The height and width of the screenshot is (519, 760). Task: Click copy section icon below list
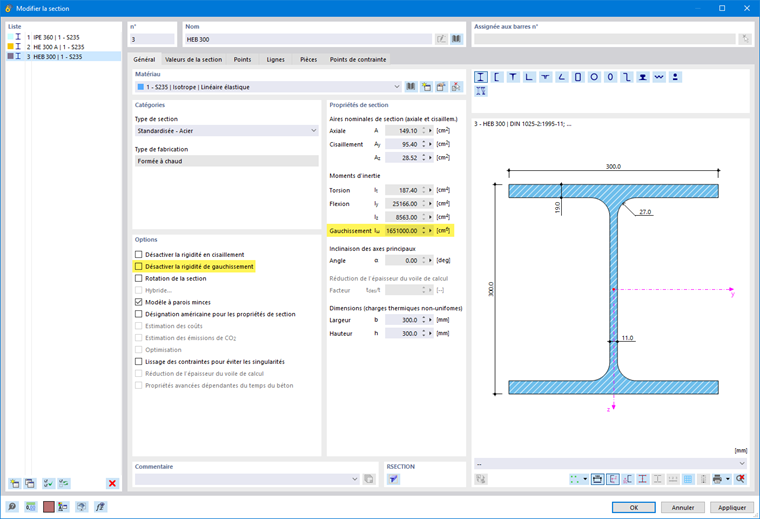(x=30, y=483)
